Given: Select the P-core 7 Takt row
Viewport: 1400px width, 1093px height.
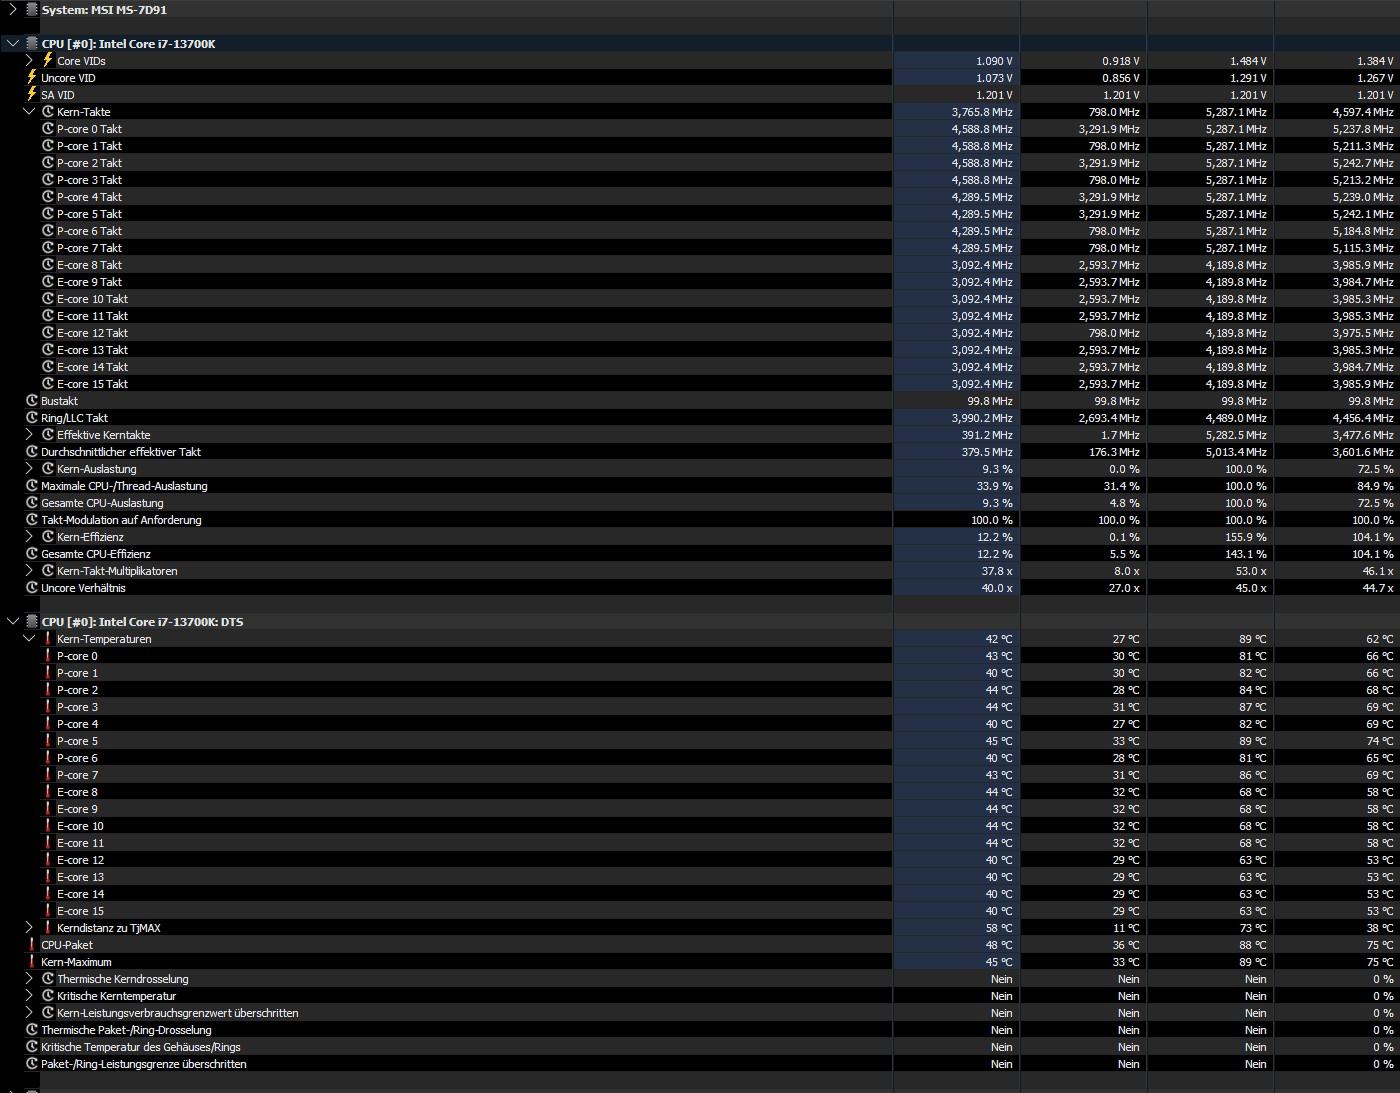Looking at the screenshot, I should click(700, 248).
